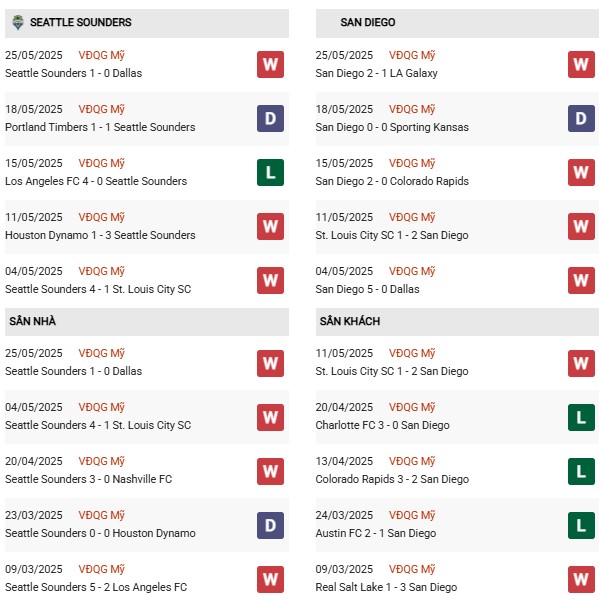Screen dimensions: 599x601
Task: Open the SEATTLE SOUNDERS header
Action: click(147, 23)
